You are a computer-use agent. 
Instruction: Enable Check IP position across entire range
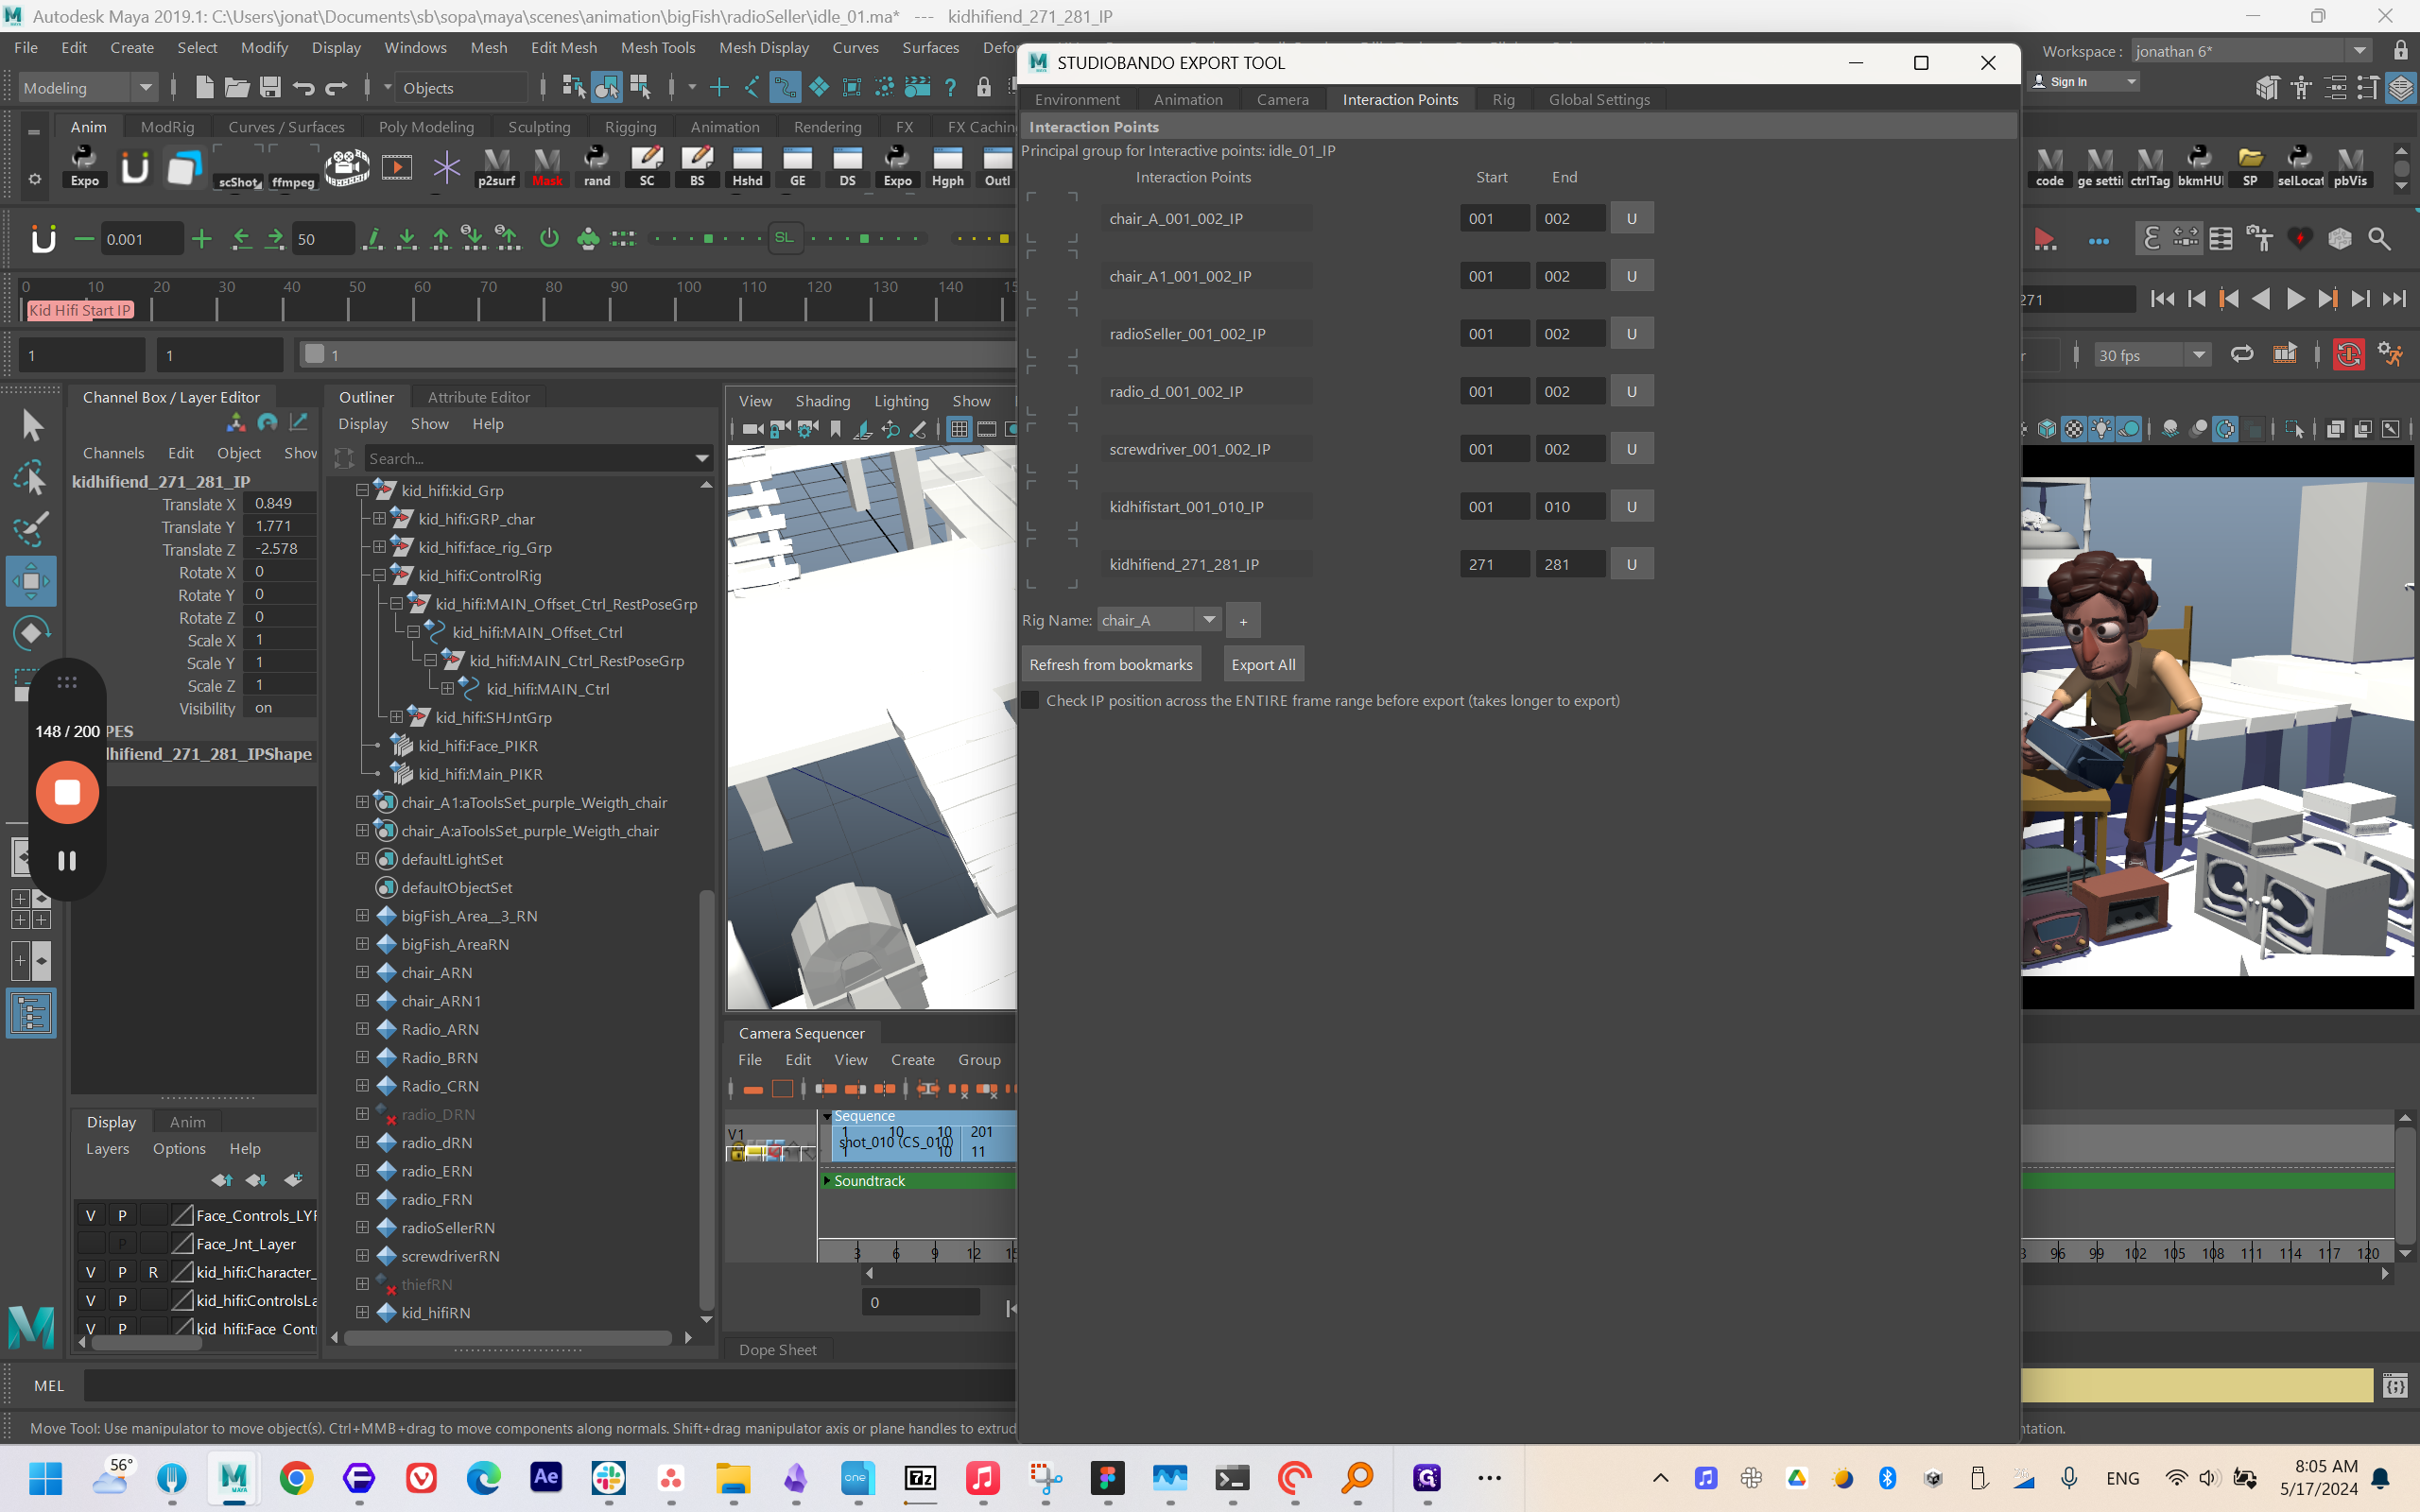tap(1031, 700)
